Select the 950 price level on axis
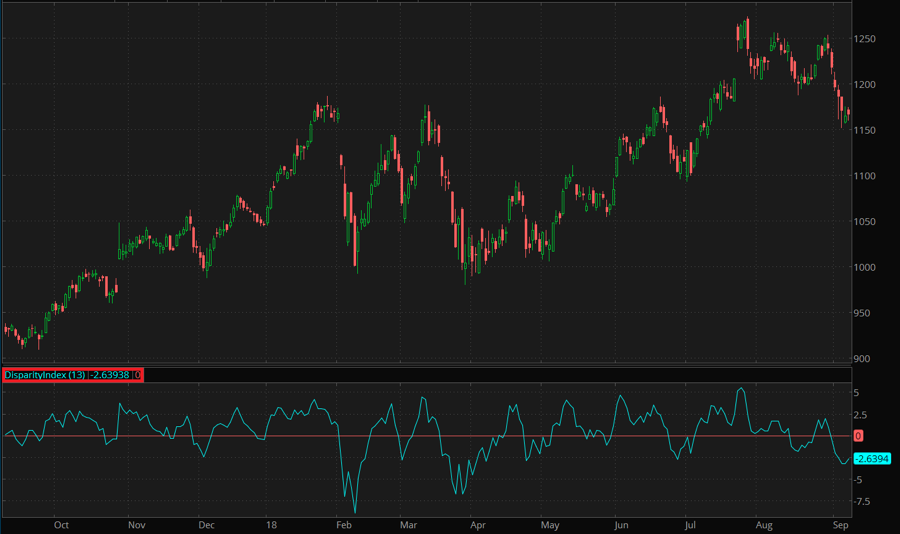 click(x=863, y=313)
